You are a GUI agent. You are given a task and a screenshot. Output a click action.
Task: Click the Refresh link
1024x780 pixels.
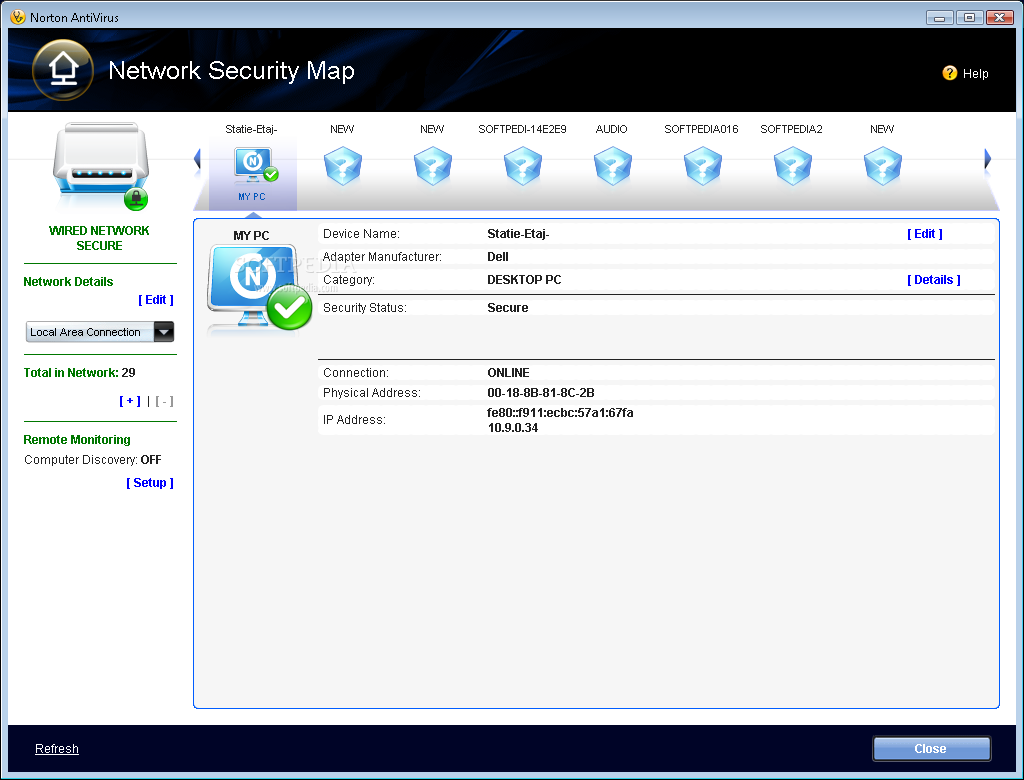[57, 749]
